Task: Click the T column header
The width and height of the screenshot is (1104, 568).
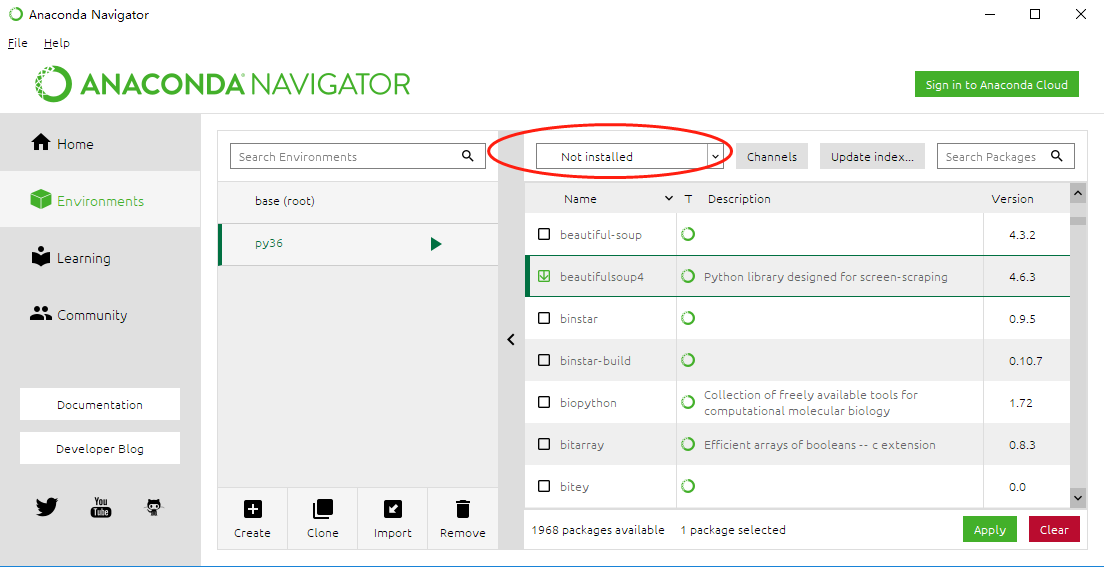Action: coord(688,199)
